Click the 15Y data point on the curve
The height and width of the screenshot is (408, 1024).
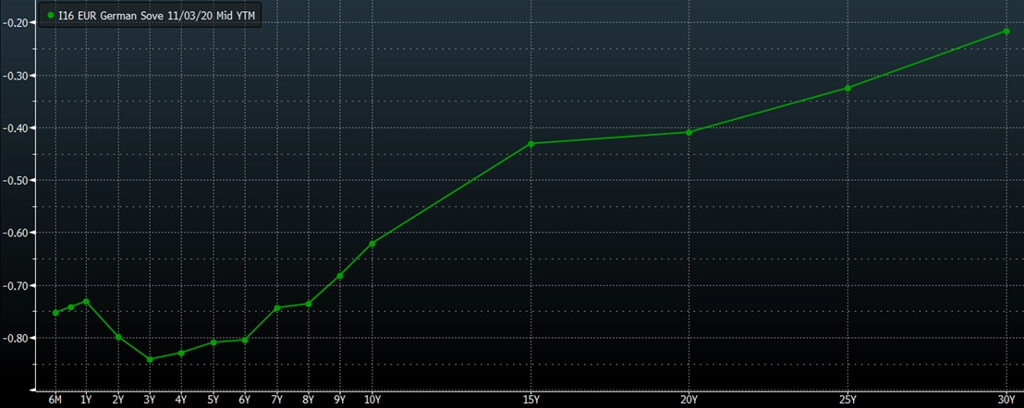click(531, 143)
